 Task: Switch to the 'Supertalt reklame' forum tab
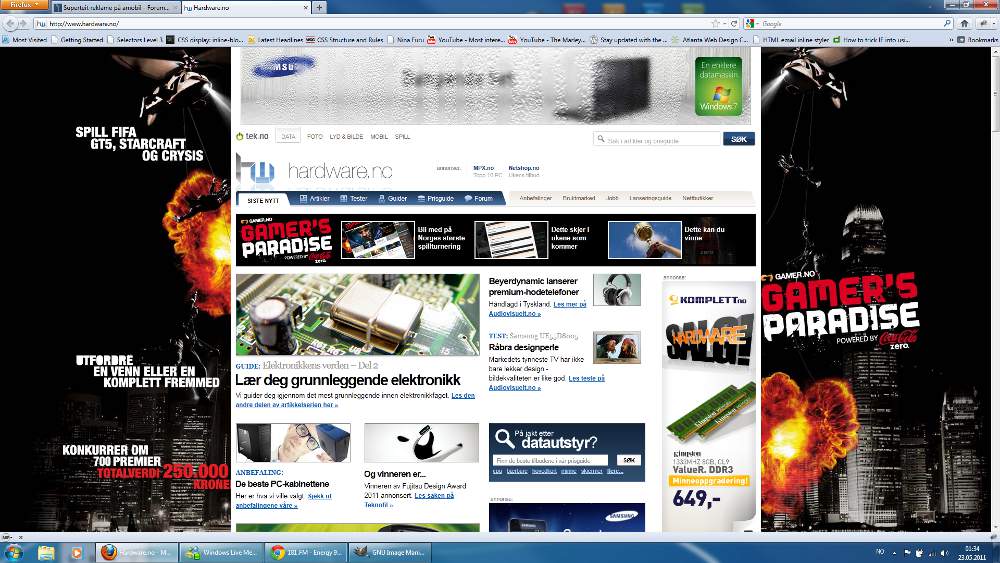pos(115,8)
